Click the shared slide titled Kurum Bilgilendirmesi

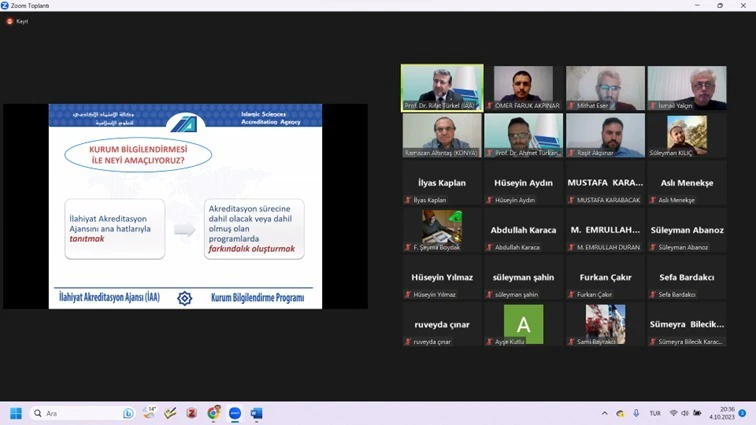tap(185, 205)
